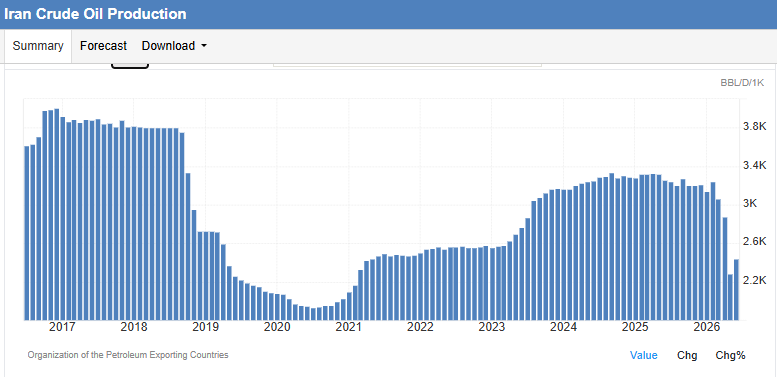The height and width of the screenshot is (377, 777).
Task: Click the 2022 x-axis label
Action: pos(420,327)
